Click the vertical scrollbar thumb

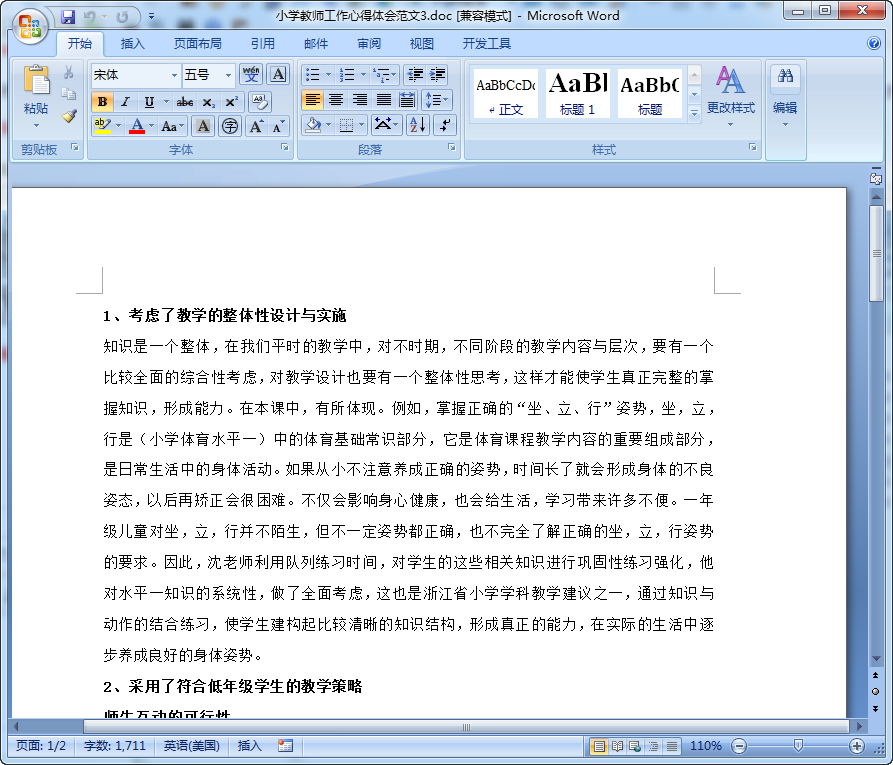pyautogui.click(x=876, y=253)
